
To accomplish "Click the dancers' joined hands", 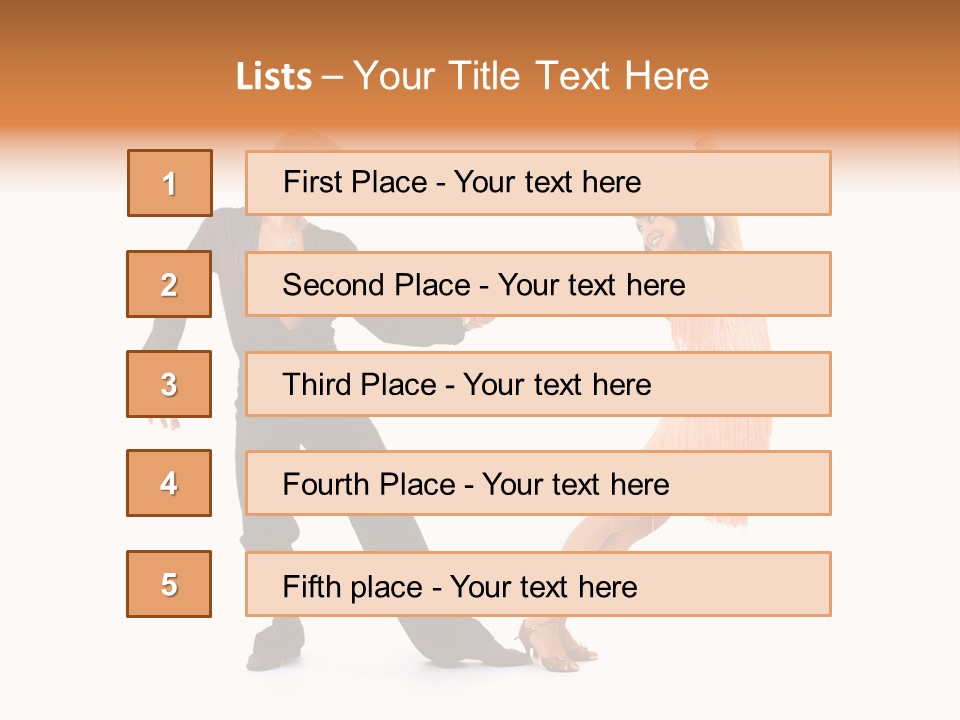I will (x=476, y=323).
